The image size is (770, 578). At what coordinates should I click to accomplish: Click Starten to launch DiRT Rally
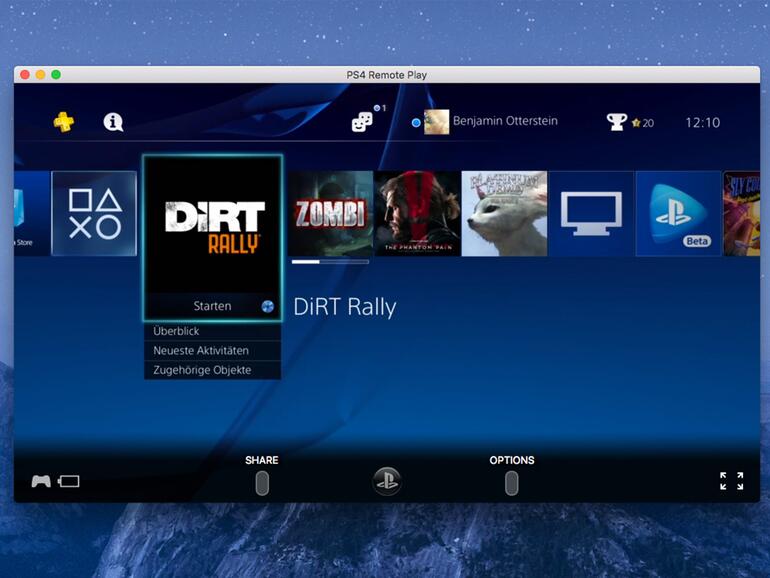[x=213, y=306]
